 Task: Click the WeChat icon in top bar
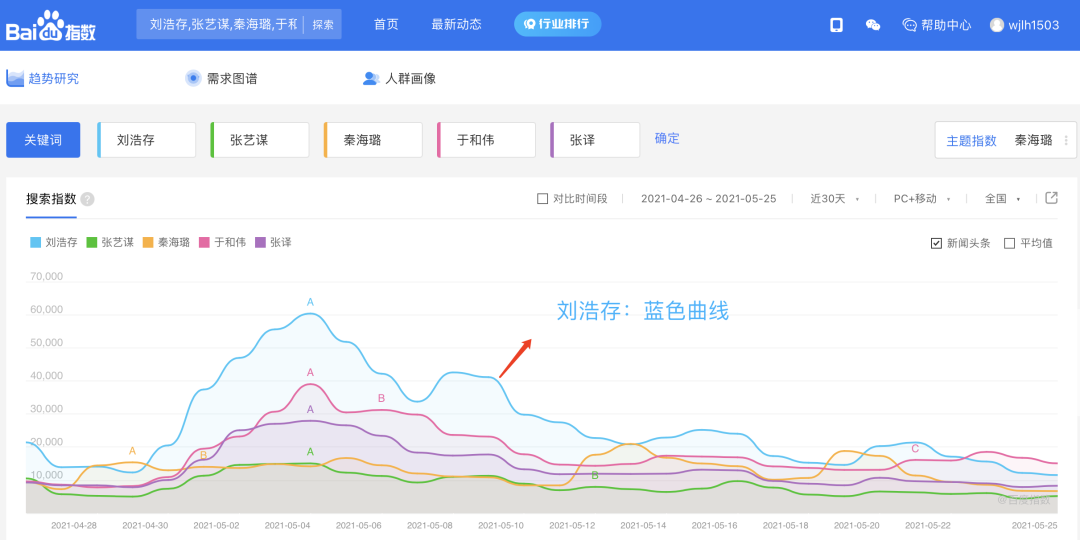pos(873,25)
